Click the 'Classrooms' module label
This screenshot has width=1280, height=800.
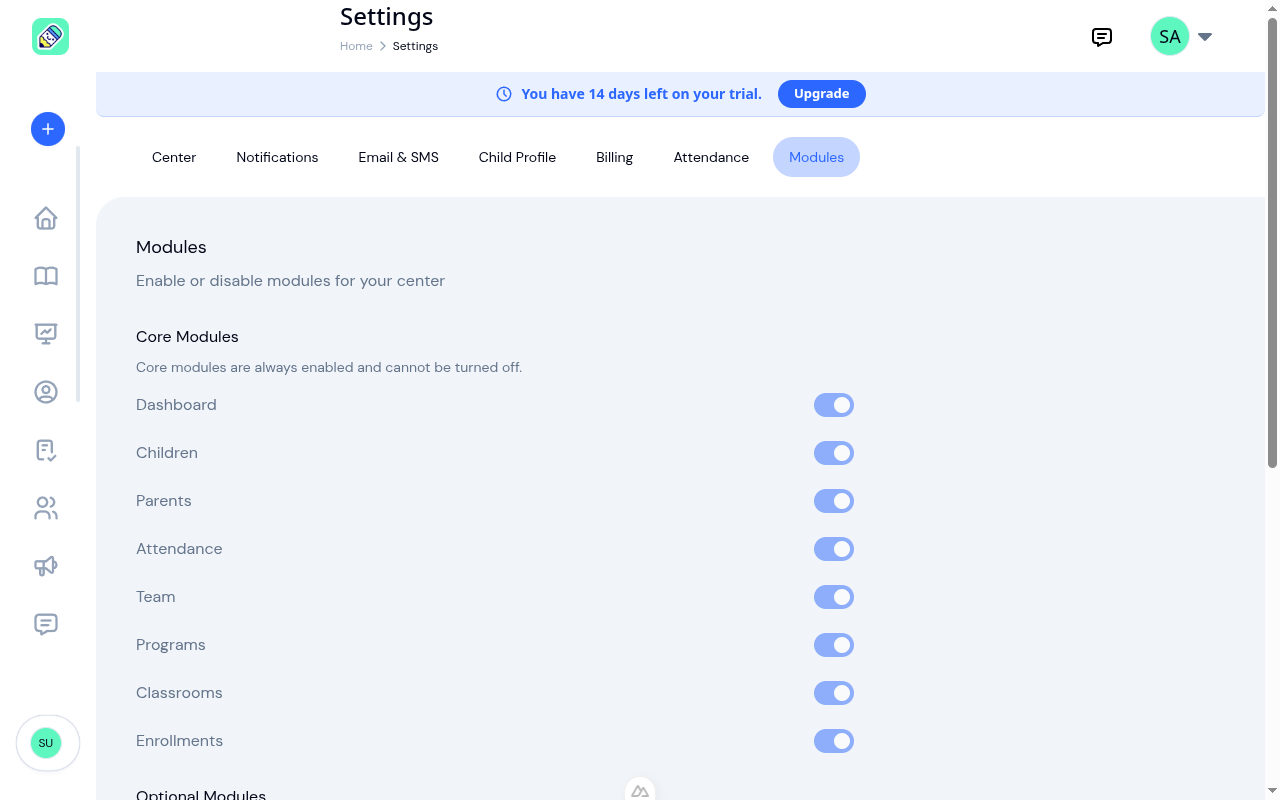(x=179, y=693)
